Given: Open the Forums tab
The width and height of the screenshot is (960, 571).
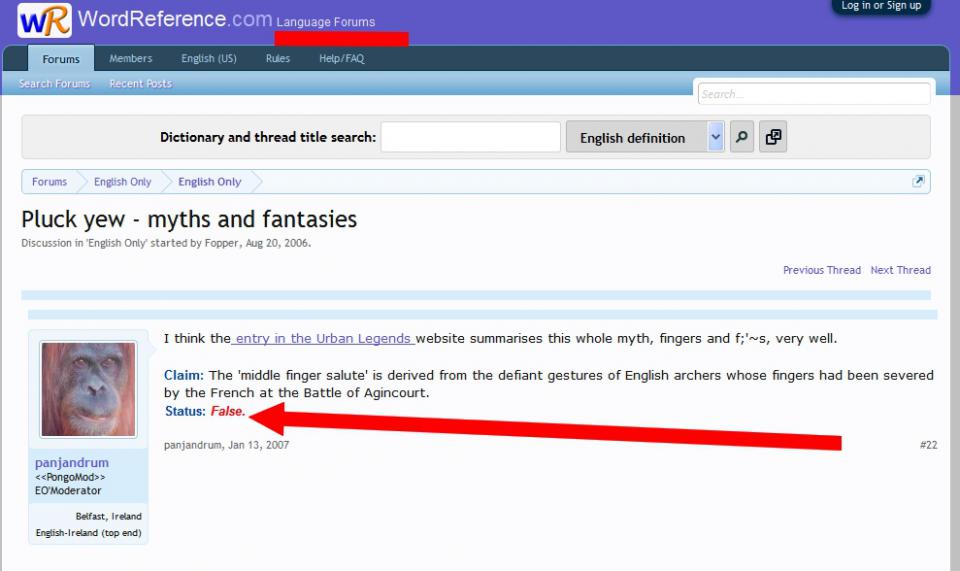Looking at the screenshot, I should click(61, 59).
